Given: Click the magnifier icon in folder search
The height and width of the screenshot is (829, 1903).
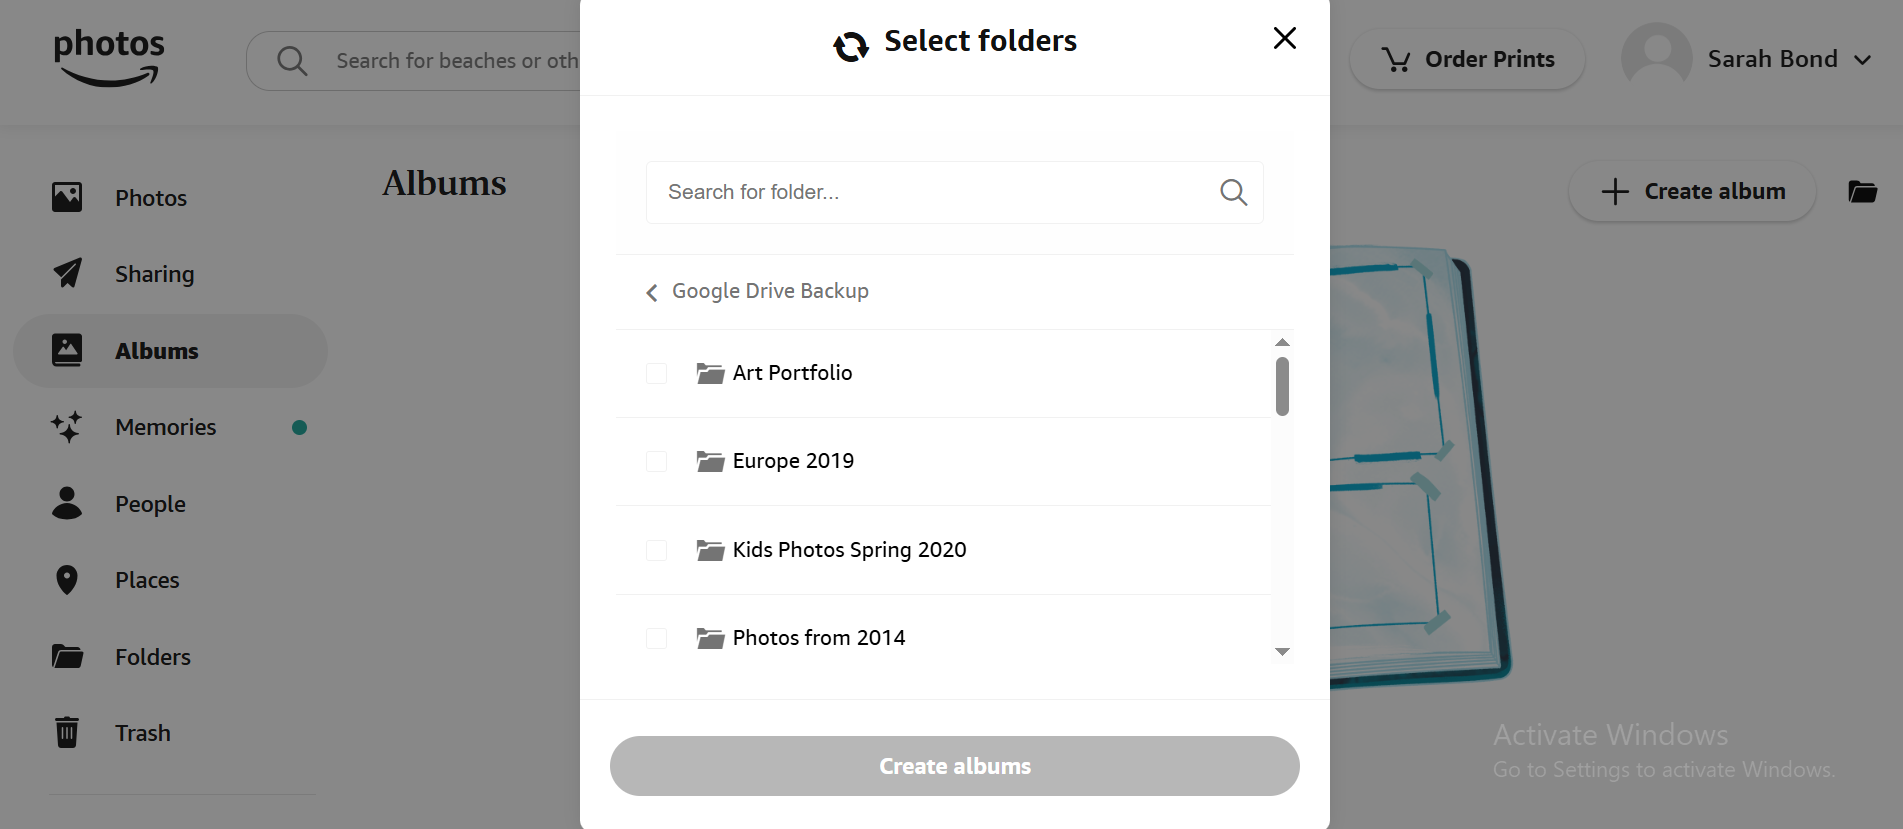Looking at the screenshot, I should (x=1233, y=192).
